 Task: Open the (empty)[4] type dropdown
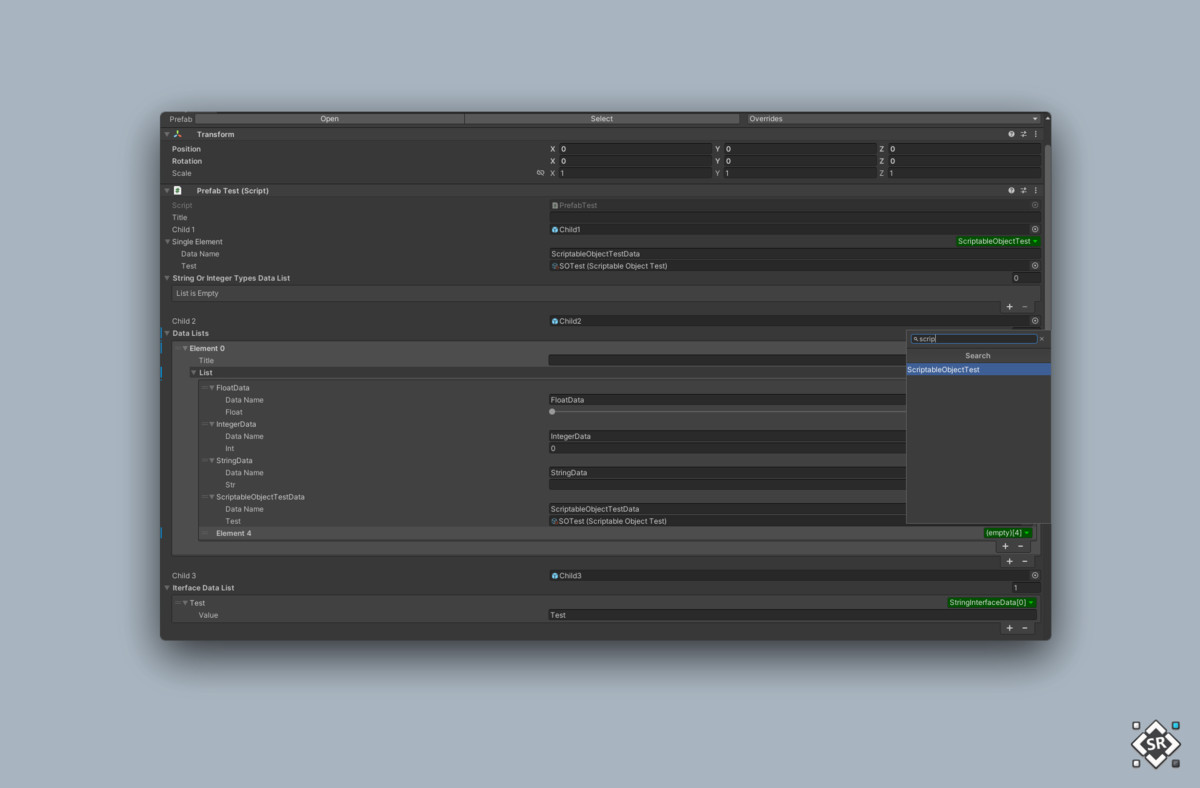click(x=1007, y=533)
